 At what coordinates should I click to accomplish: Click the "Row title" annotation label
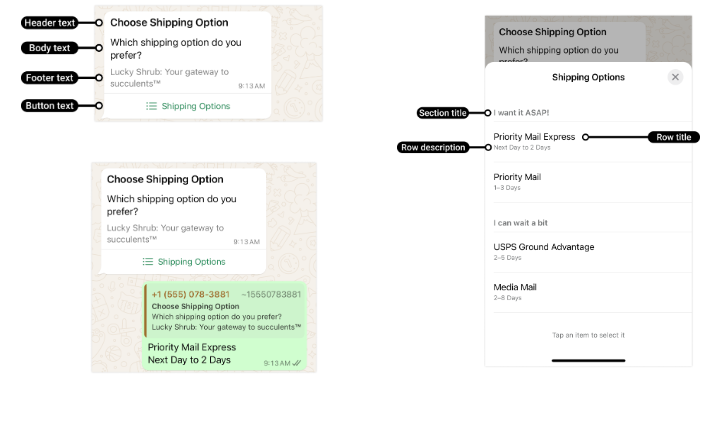[673, 137]
